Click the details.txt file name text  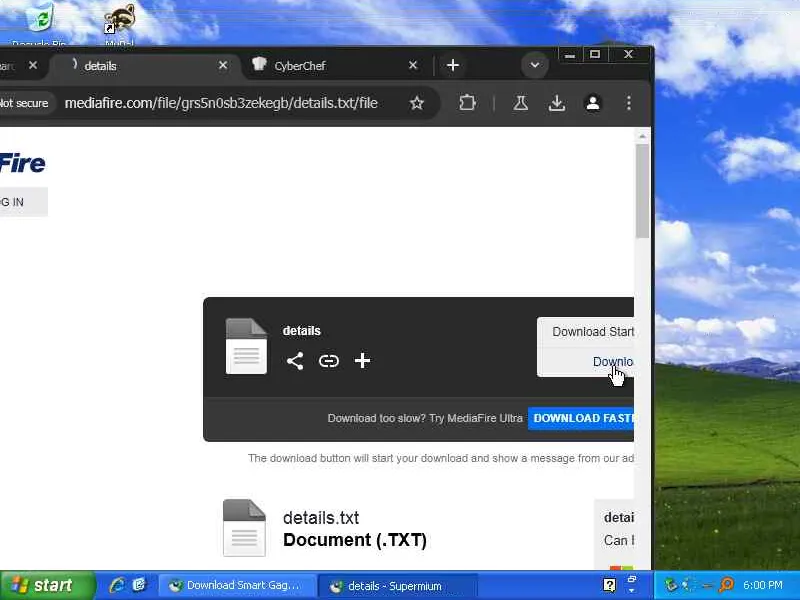coord(321,518)
